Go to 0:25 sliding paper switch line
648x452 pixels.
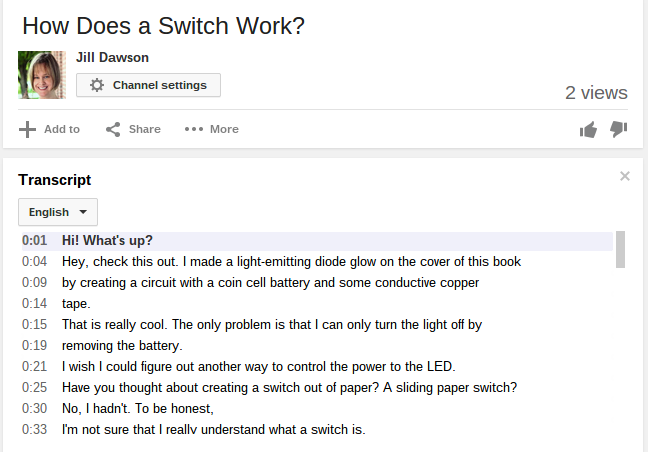pos(317,388)
